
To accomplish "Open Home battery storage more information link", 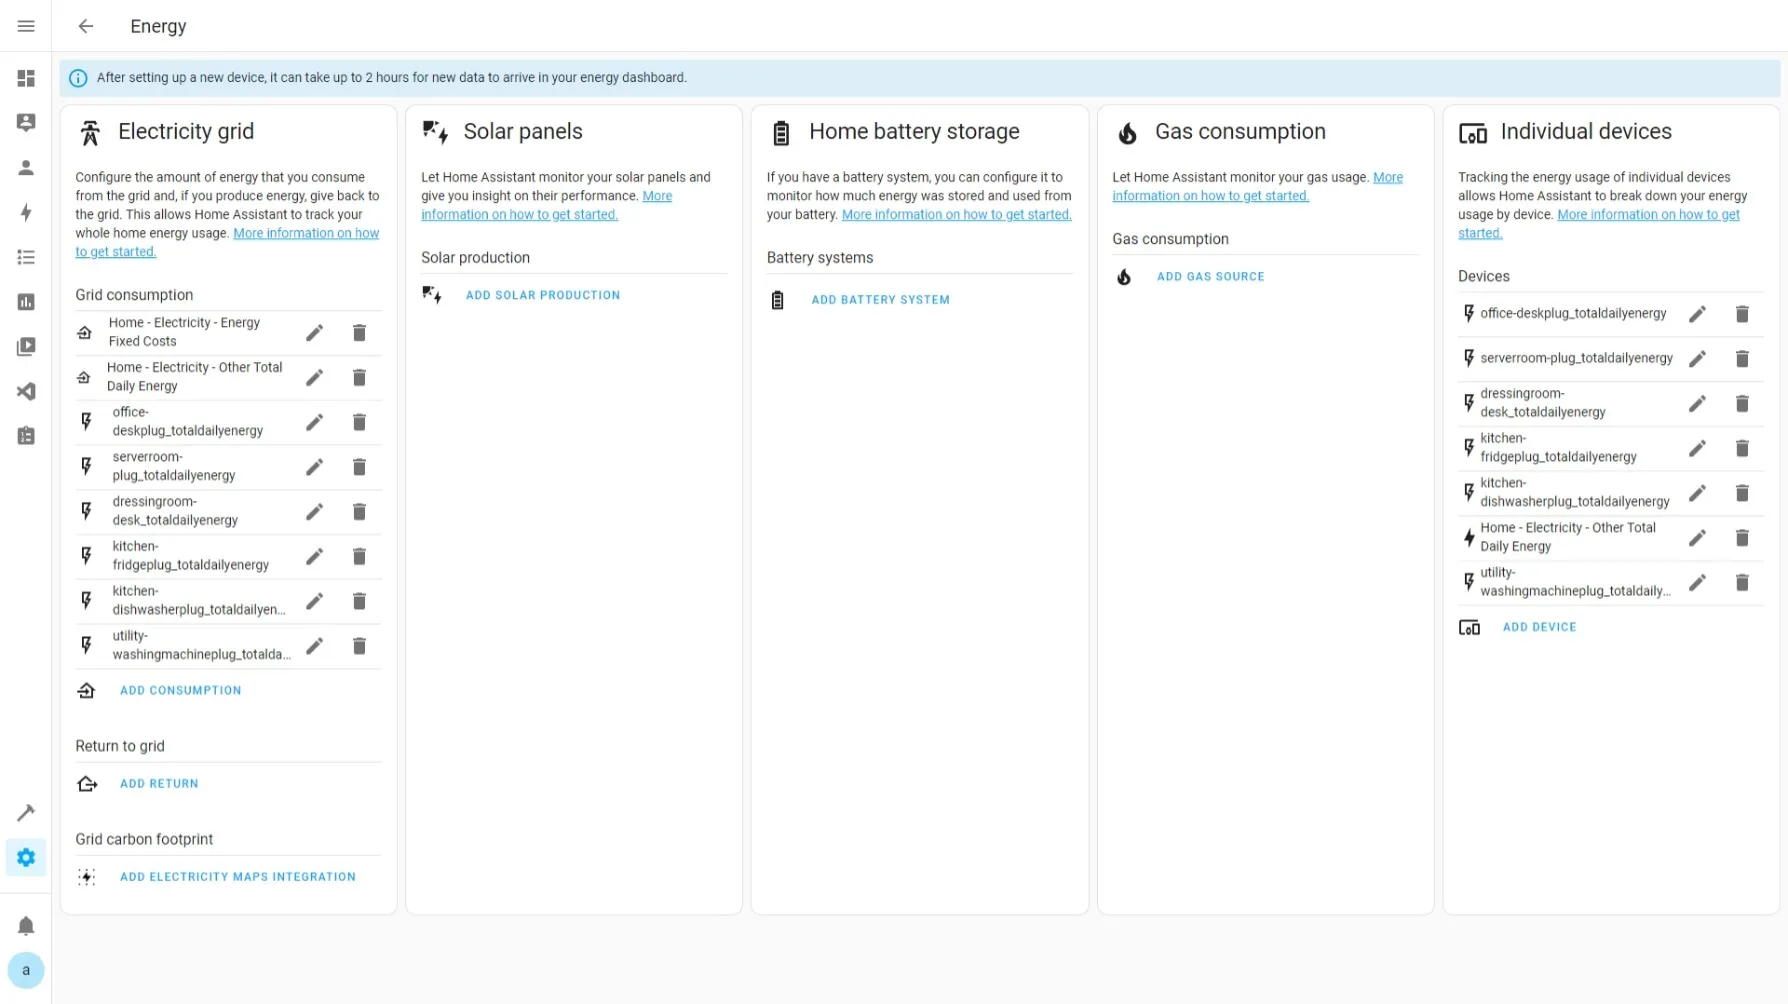I will coord(956,214).
